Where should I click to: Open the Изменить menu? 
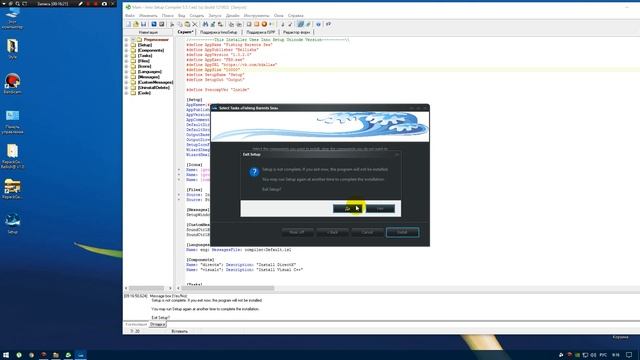[148, 16]
